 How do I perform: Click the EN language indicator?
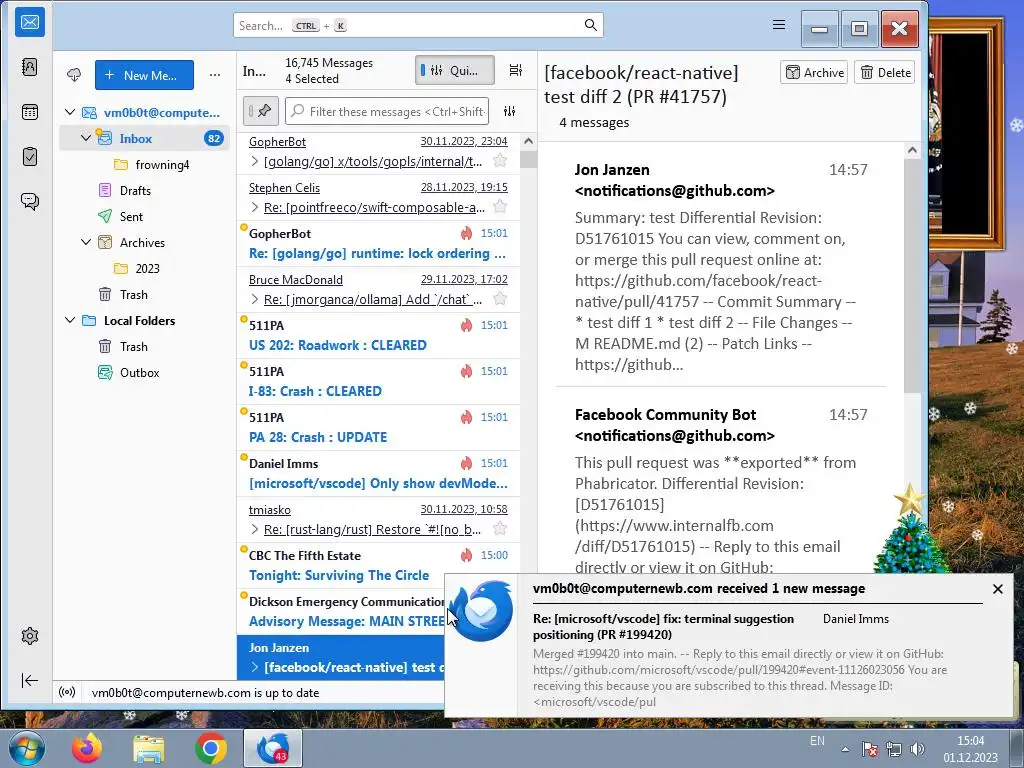817,741
